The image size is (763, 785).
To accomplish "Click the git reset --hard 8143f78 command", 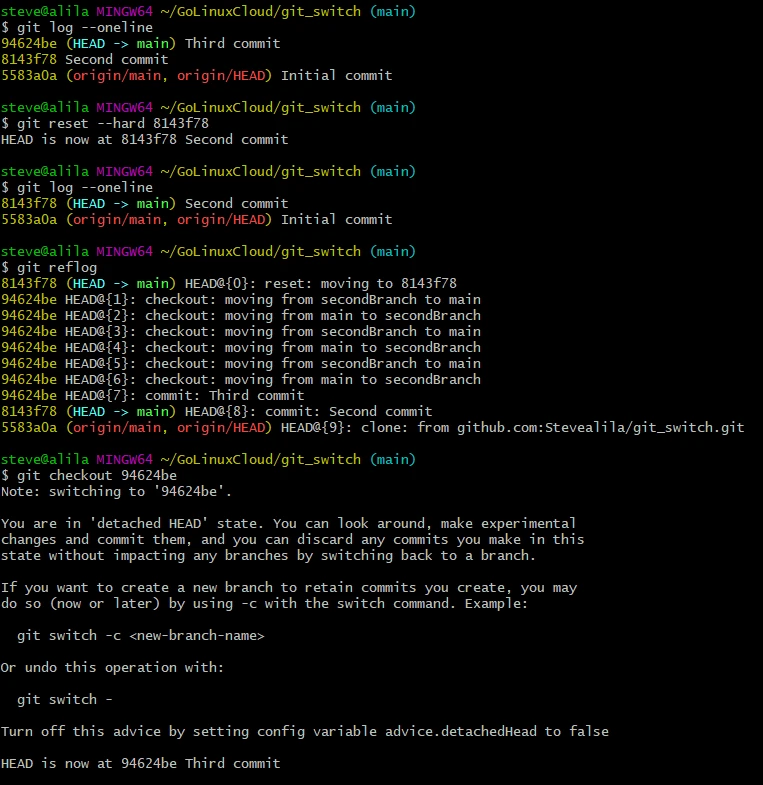I will coord(105,123).
